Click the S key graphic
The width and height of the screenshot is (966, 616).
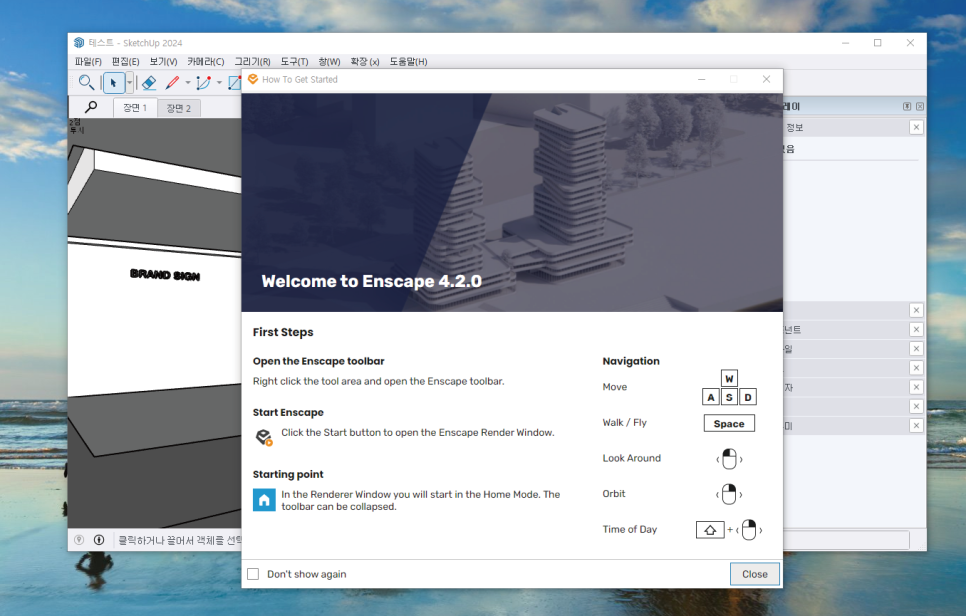pyautogui.click(x=729, y=397)
